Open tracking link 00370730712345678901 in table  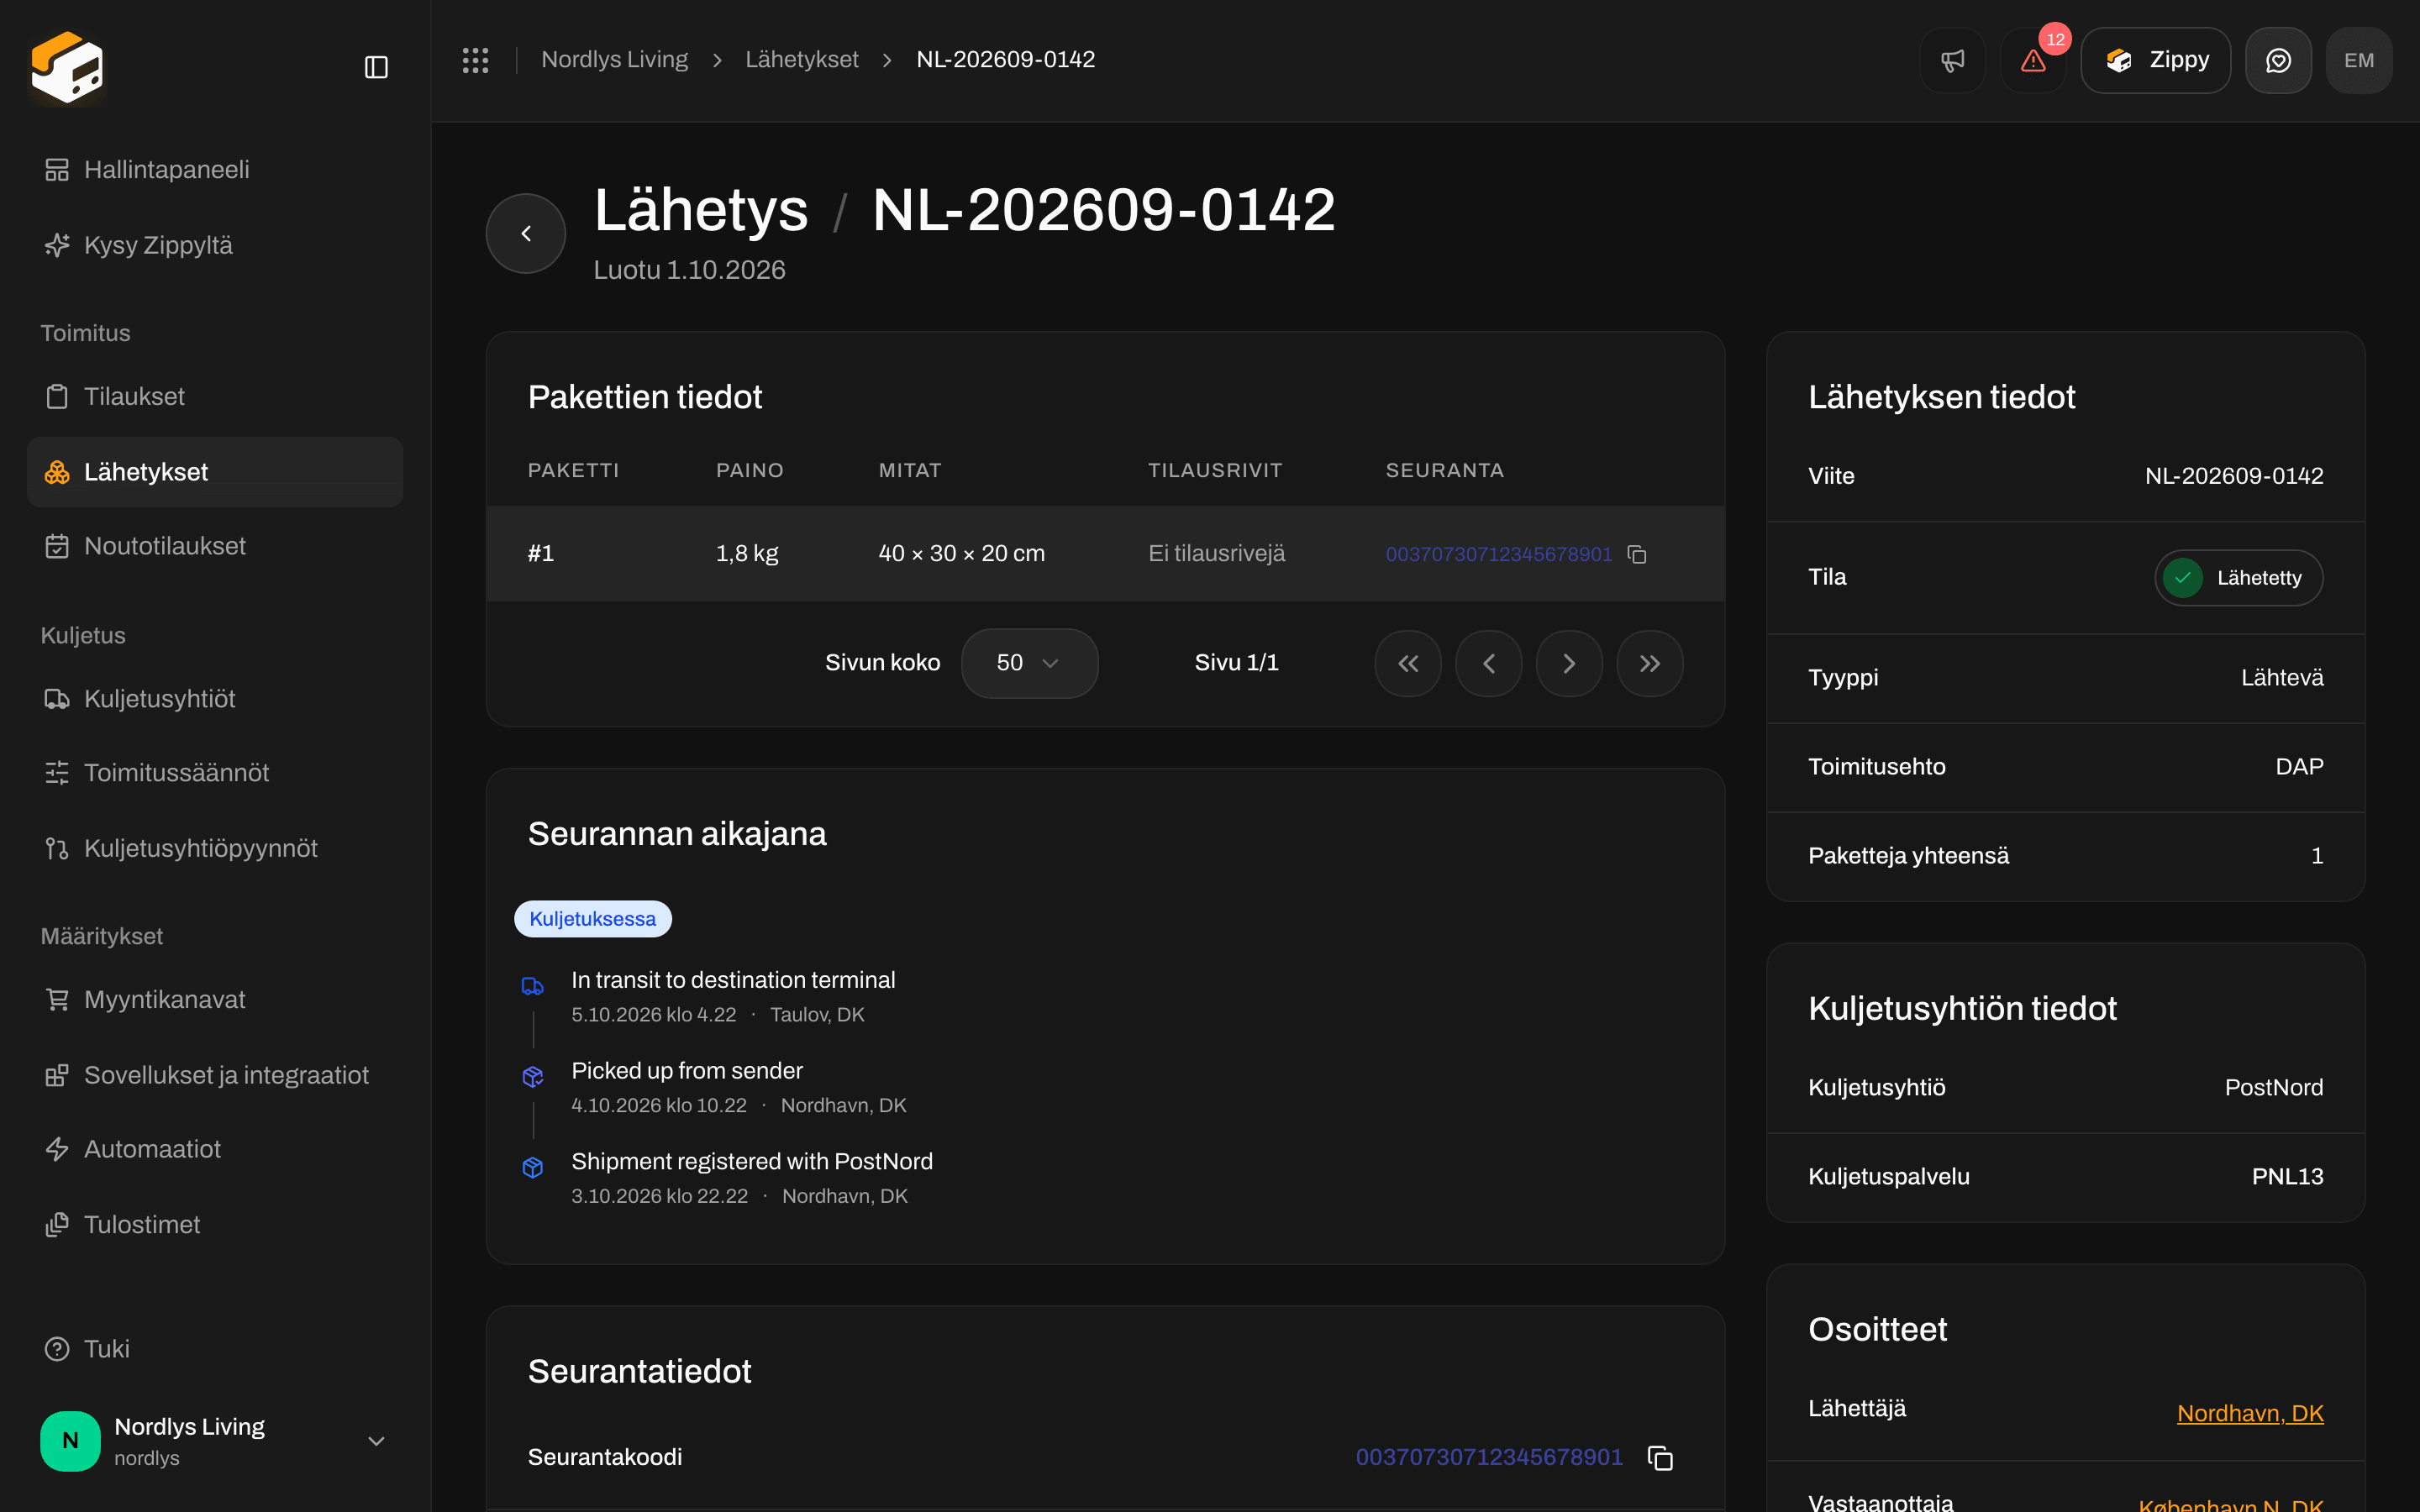(x=1498, y=554)
